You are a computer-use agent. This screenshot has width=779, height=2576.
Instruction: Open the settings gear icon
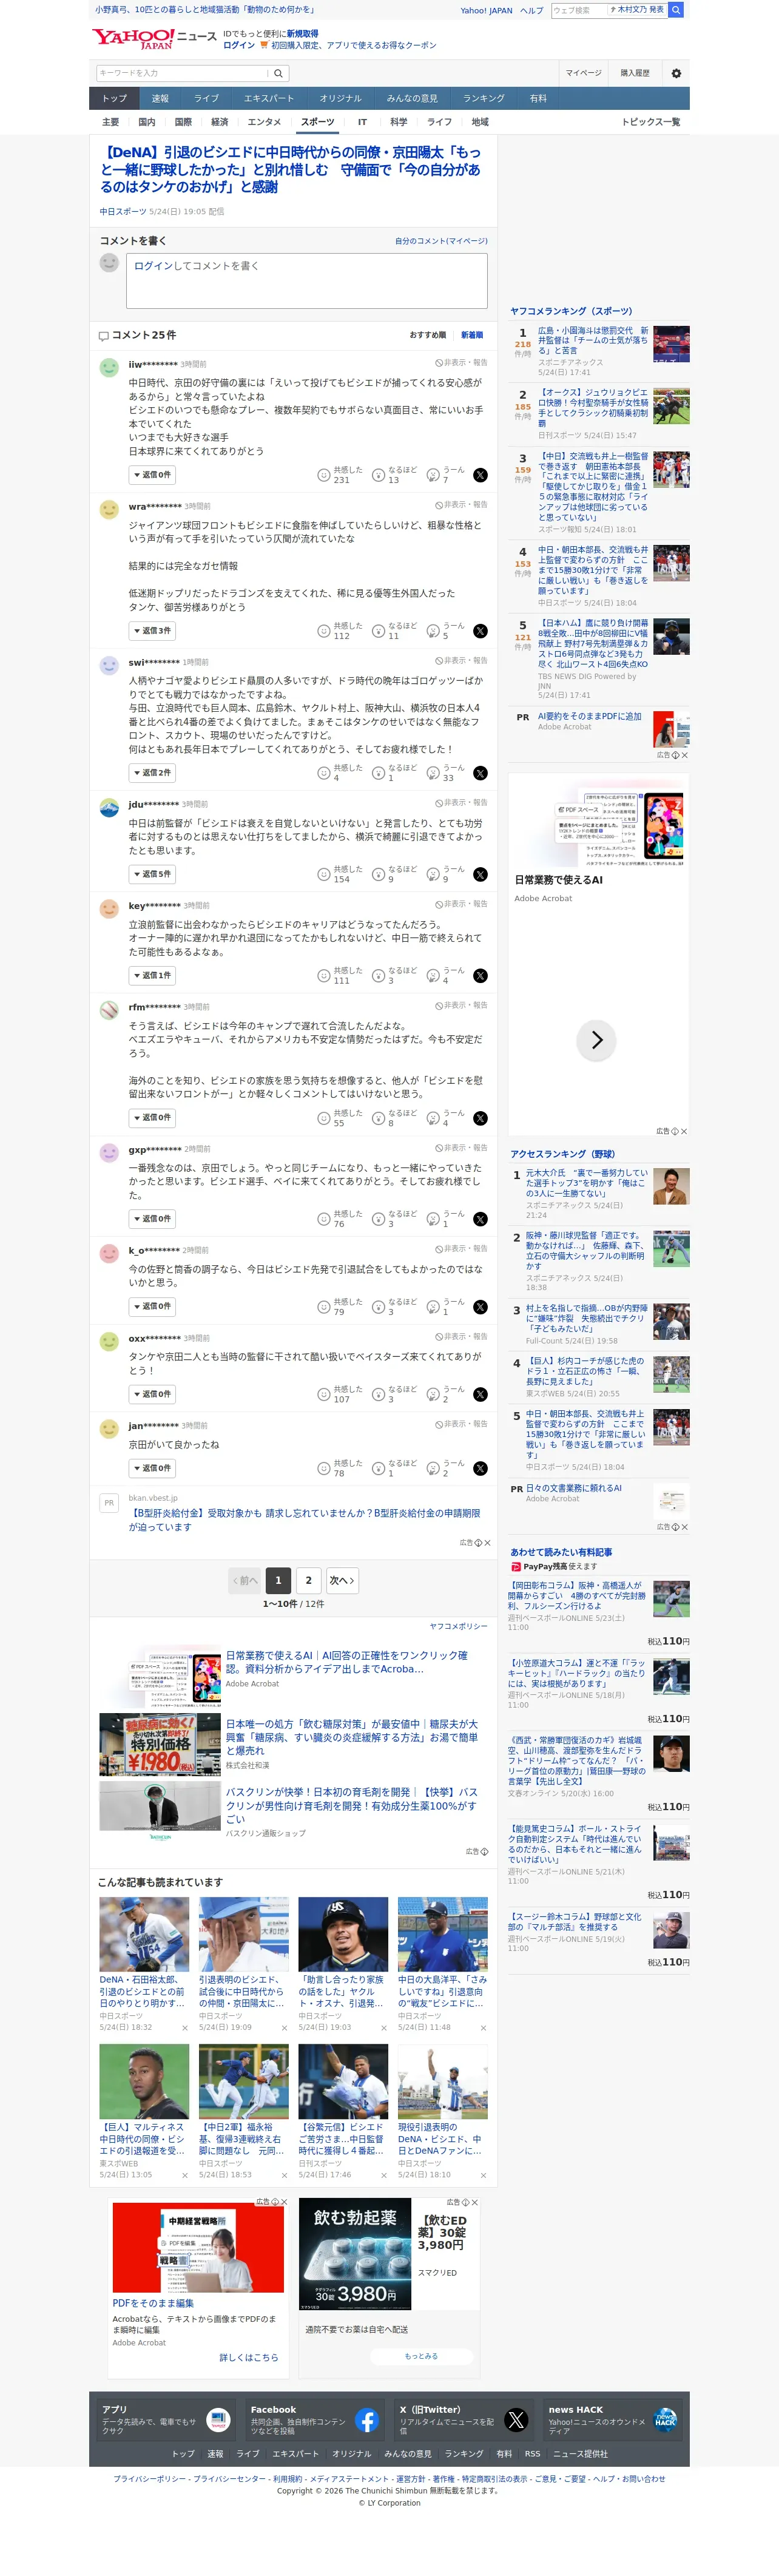click(x=676, y=73)
